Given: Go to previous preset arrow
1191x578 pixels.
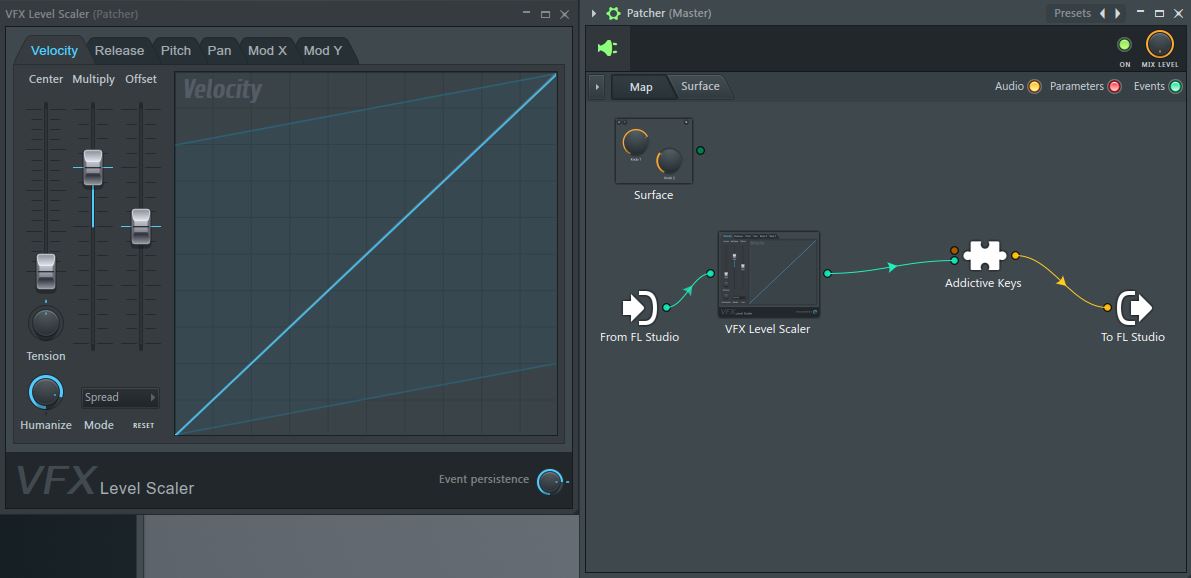Looking at the screenshot, I should [1103, 14].
